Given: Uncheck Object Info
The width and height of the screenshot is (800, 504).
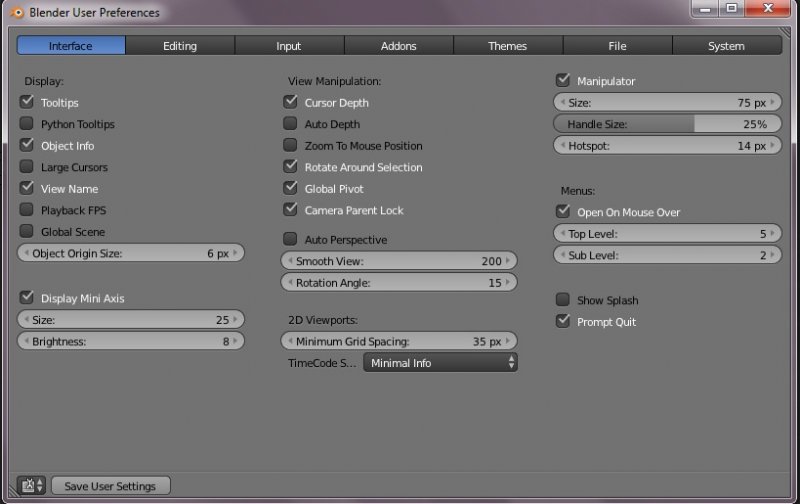Looking at the screenshot, I should [27, 145].
